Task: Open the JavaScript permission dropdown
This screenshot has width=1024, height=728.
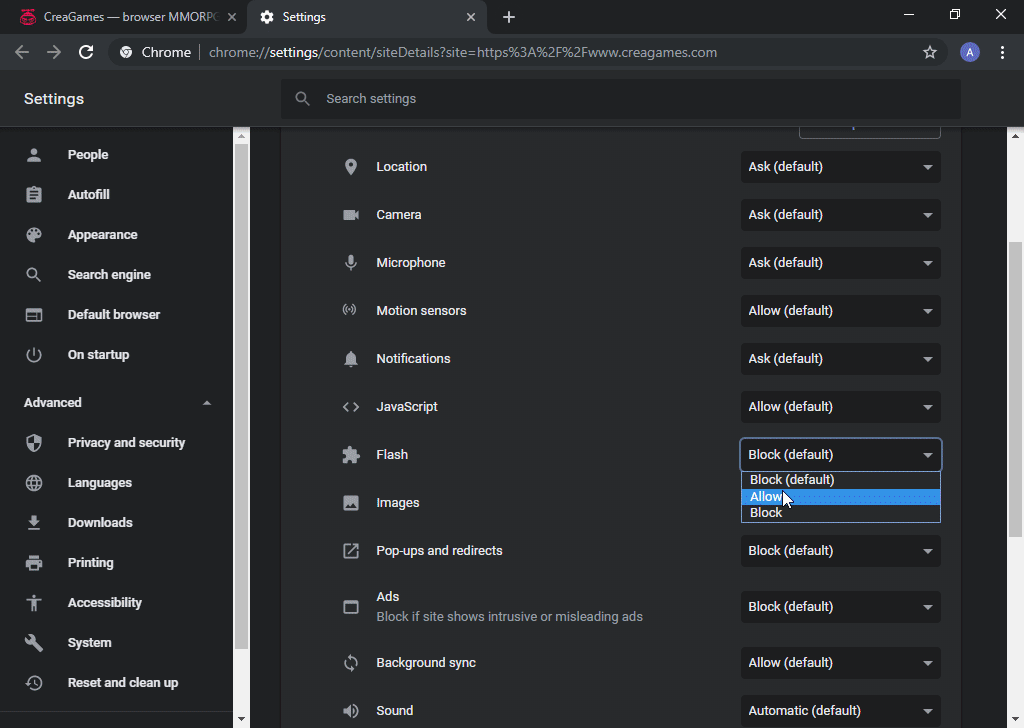Action: coord(840,407)
